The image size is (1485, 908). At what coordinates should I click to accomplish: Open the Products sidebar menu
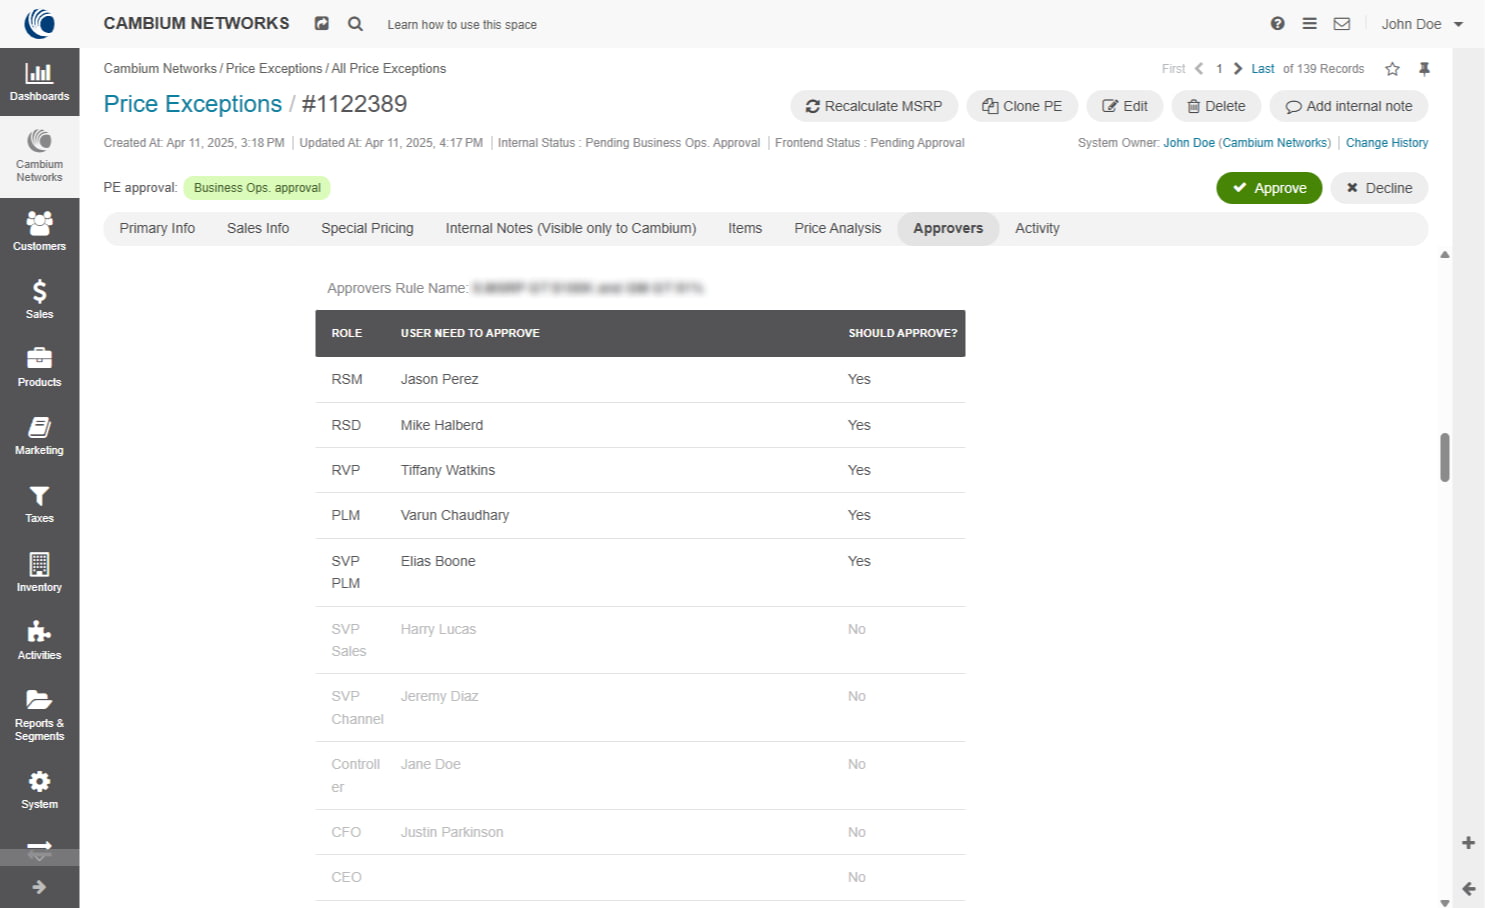point(39,367)
